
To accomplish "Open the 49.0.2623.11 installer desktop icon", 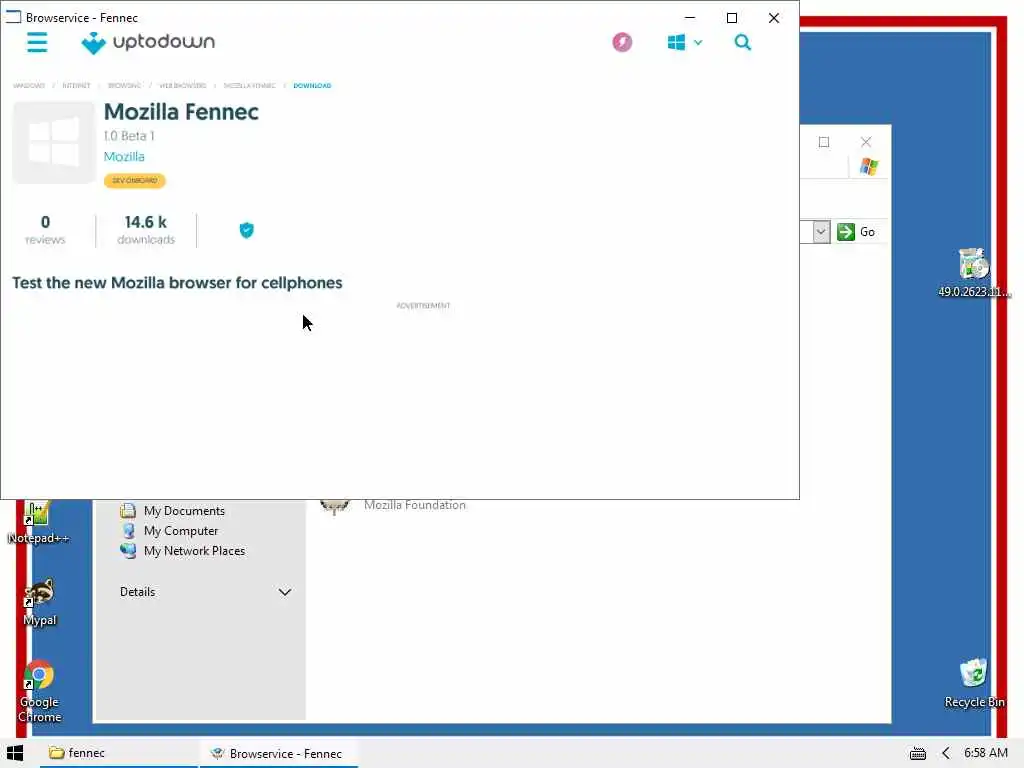I will click(x=974, y=273).
